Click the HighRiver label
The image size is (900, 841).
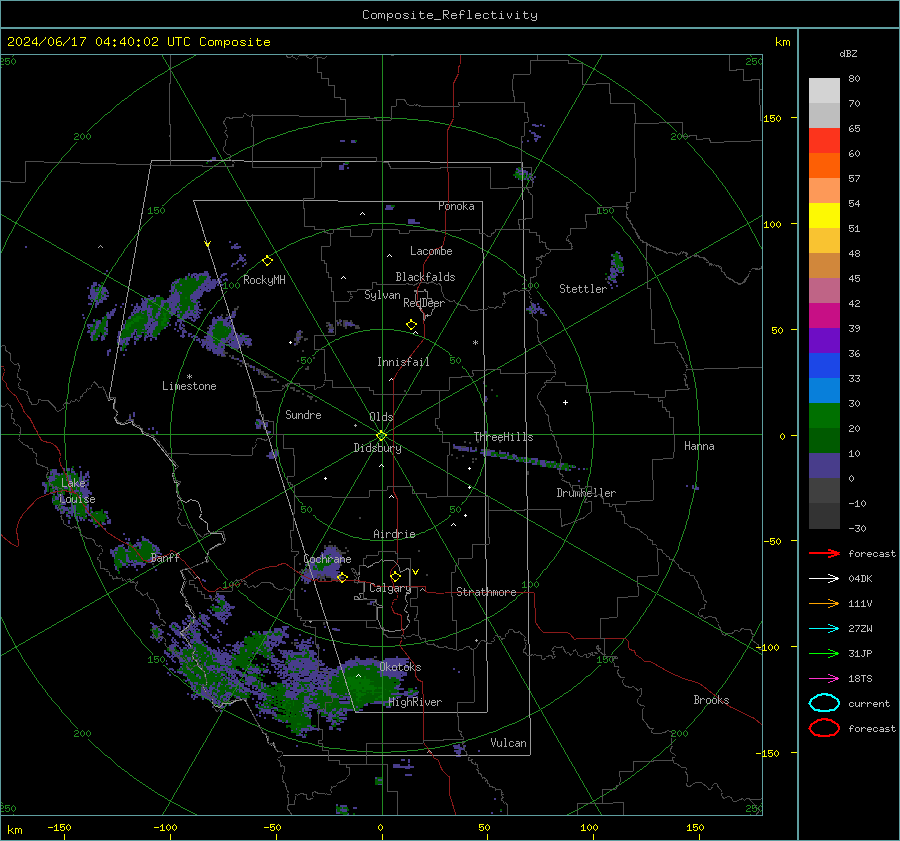[415, 702]
